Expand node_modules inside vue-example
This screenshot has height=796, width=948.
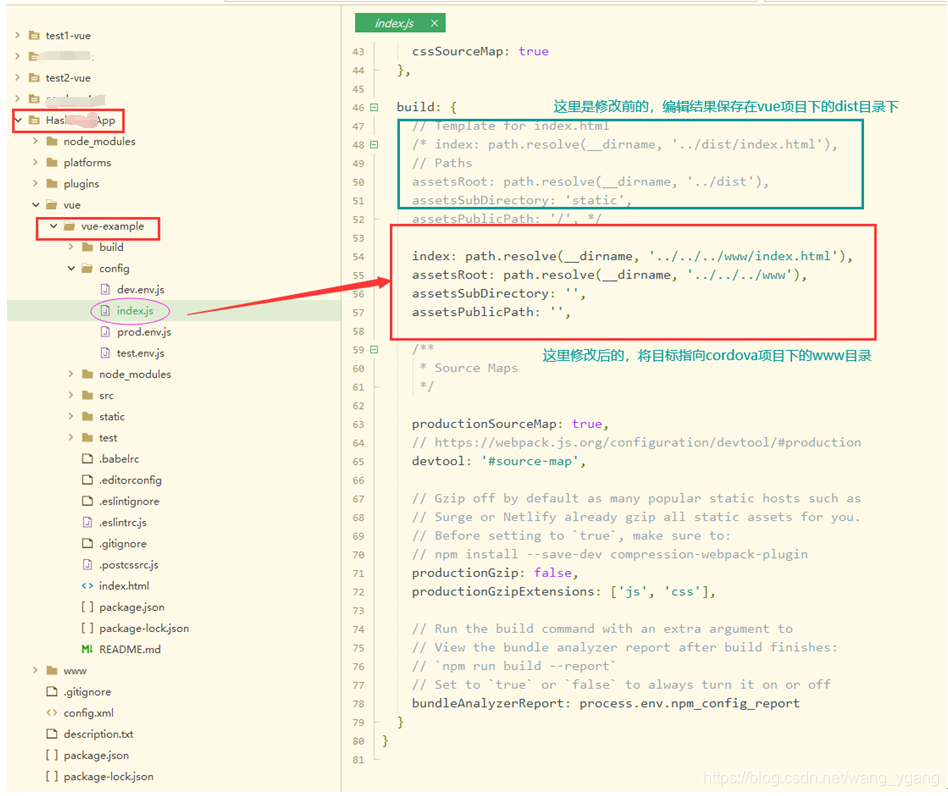pyautogui.click(x=71, y=374)
